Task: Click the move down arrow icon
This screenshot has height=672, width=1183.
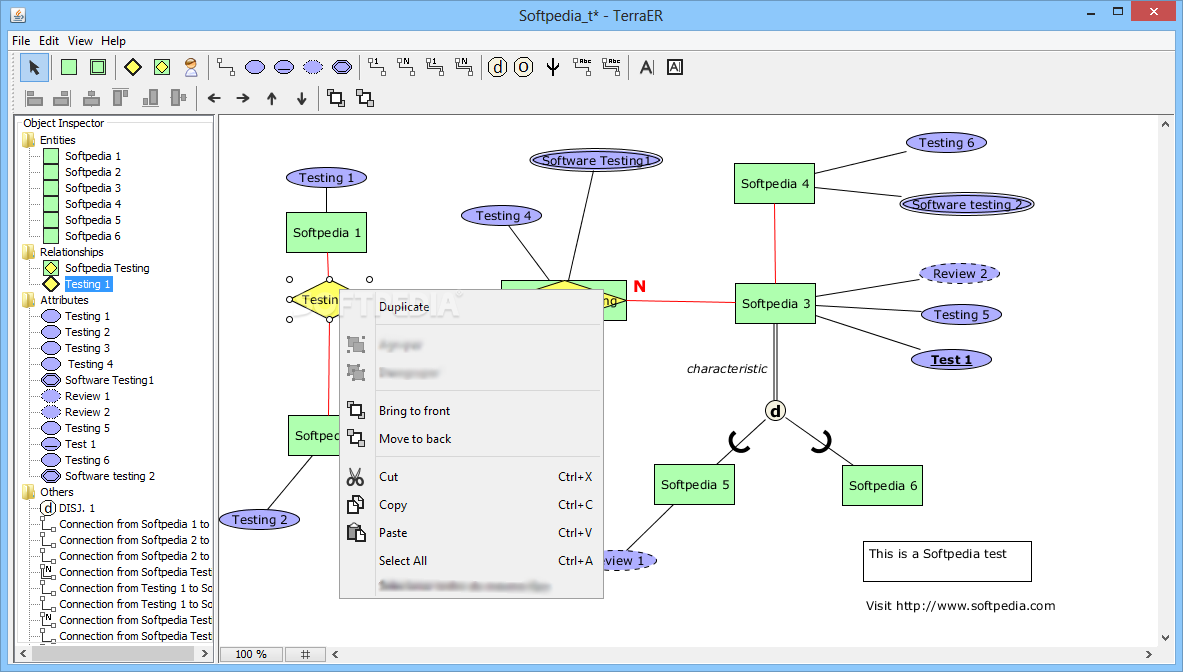Action: click(x=302, y=98)
